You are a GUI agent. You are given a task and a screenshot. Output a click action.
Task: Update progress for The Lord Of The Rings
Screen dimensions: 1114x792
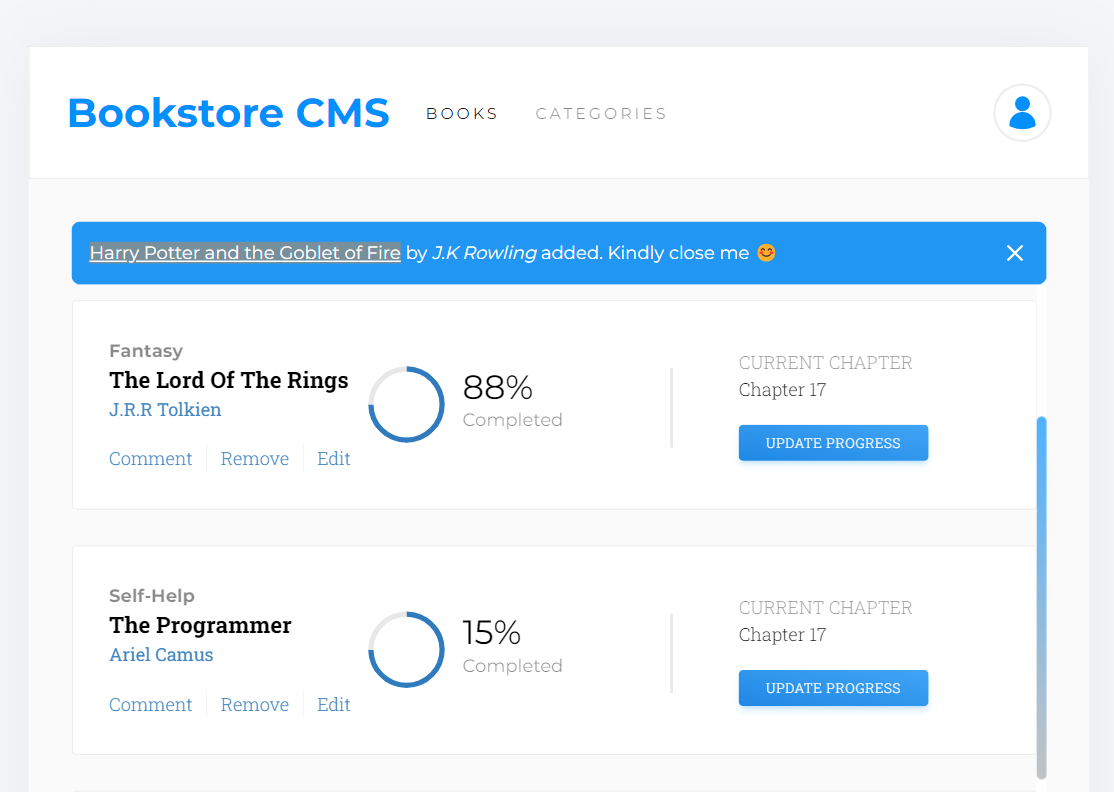click(833, 442)
